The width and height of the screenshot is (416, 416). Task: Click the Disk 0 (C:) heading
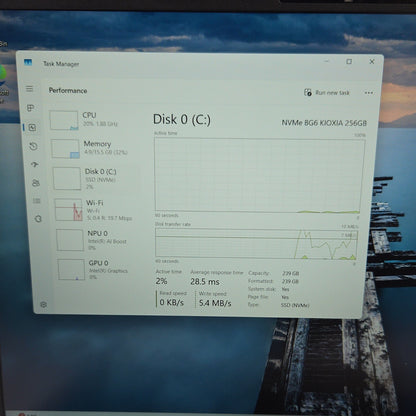(182, 119)
